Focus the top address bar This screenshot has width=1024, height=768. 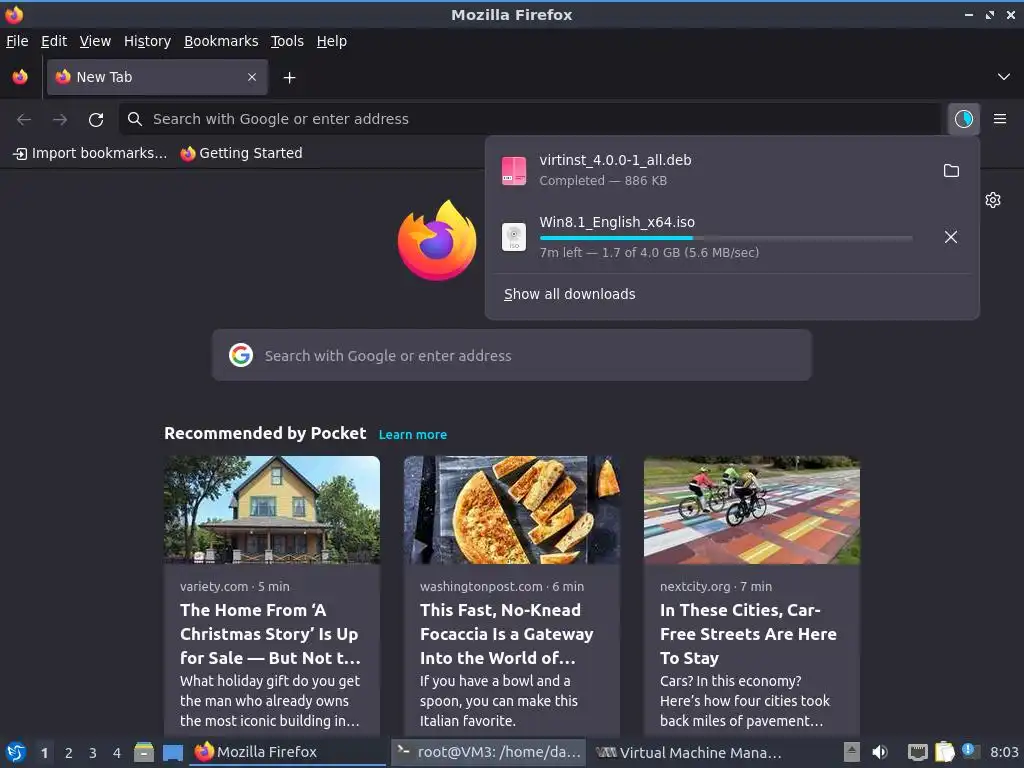click(x=530, y=119)
